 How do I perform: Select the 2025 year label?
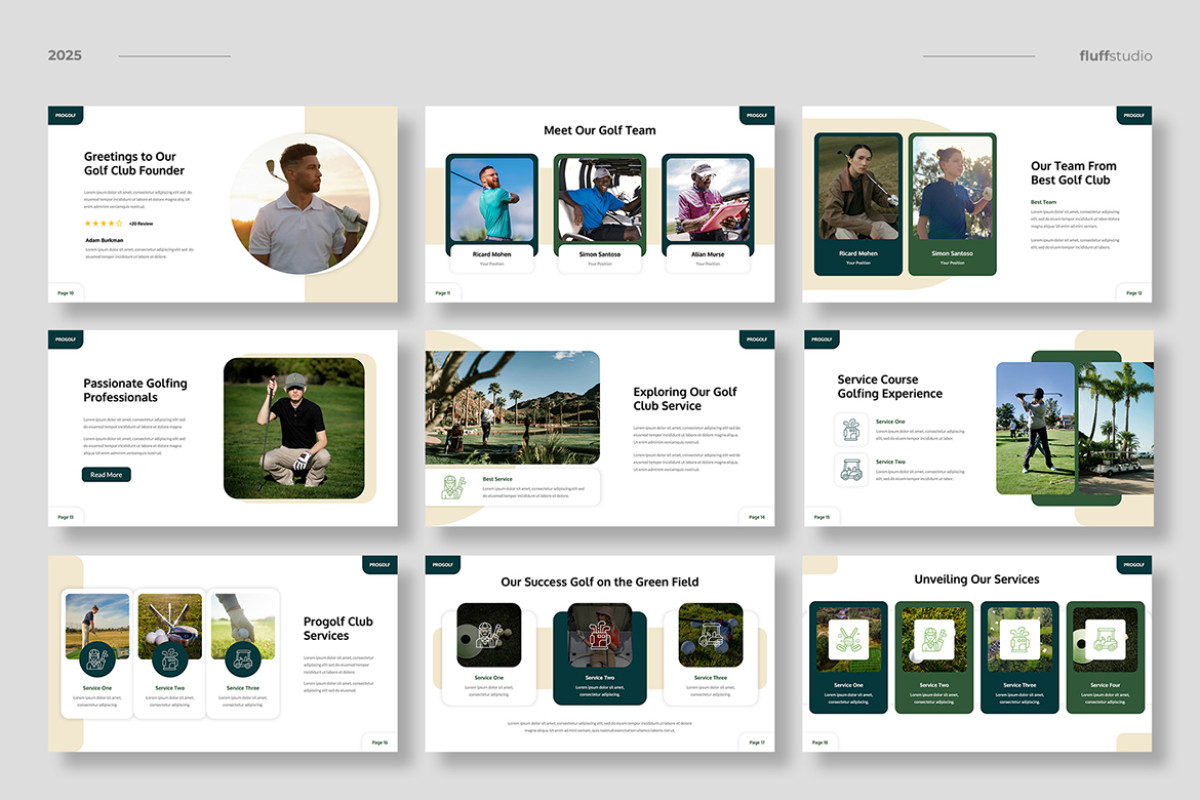click(x=65, y=55)
